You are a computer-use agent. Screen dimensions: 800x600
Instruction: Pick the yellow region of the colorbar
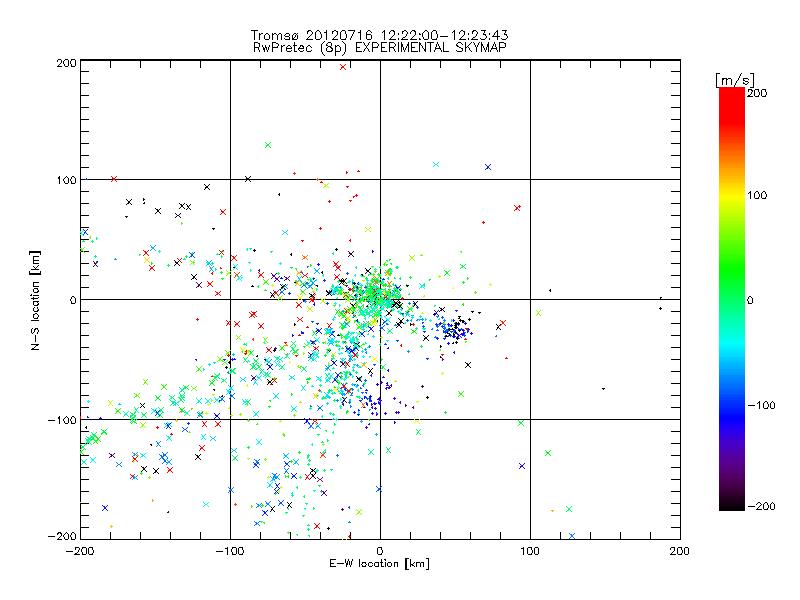732,196
